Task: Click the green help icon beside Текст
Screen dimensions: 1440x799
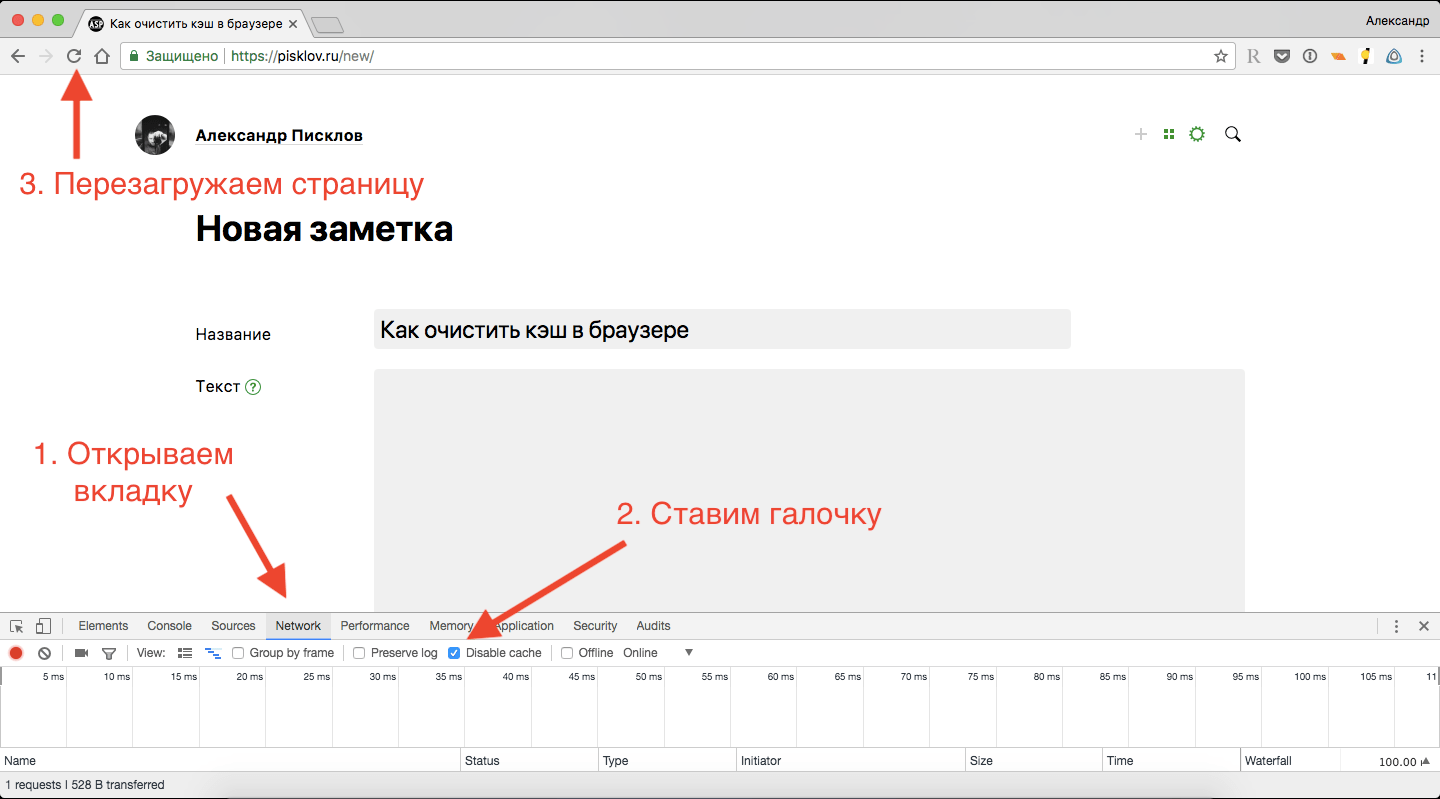Action: pos(253,387)
